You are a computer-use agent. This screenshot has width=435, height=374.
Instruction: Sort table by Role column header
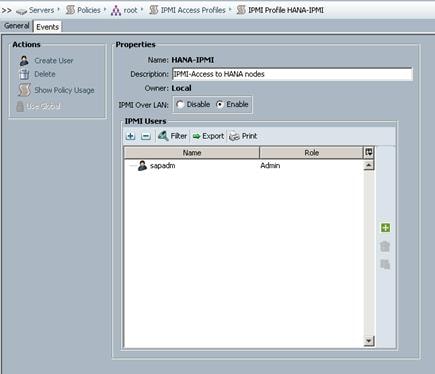click(311, 153)
